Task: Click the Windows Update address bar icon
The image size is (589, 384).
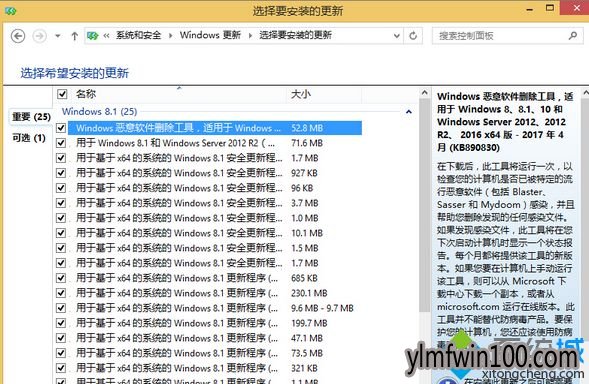Action: 92,36
